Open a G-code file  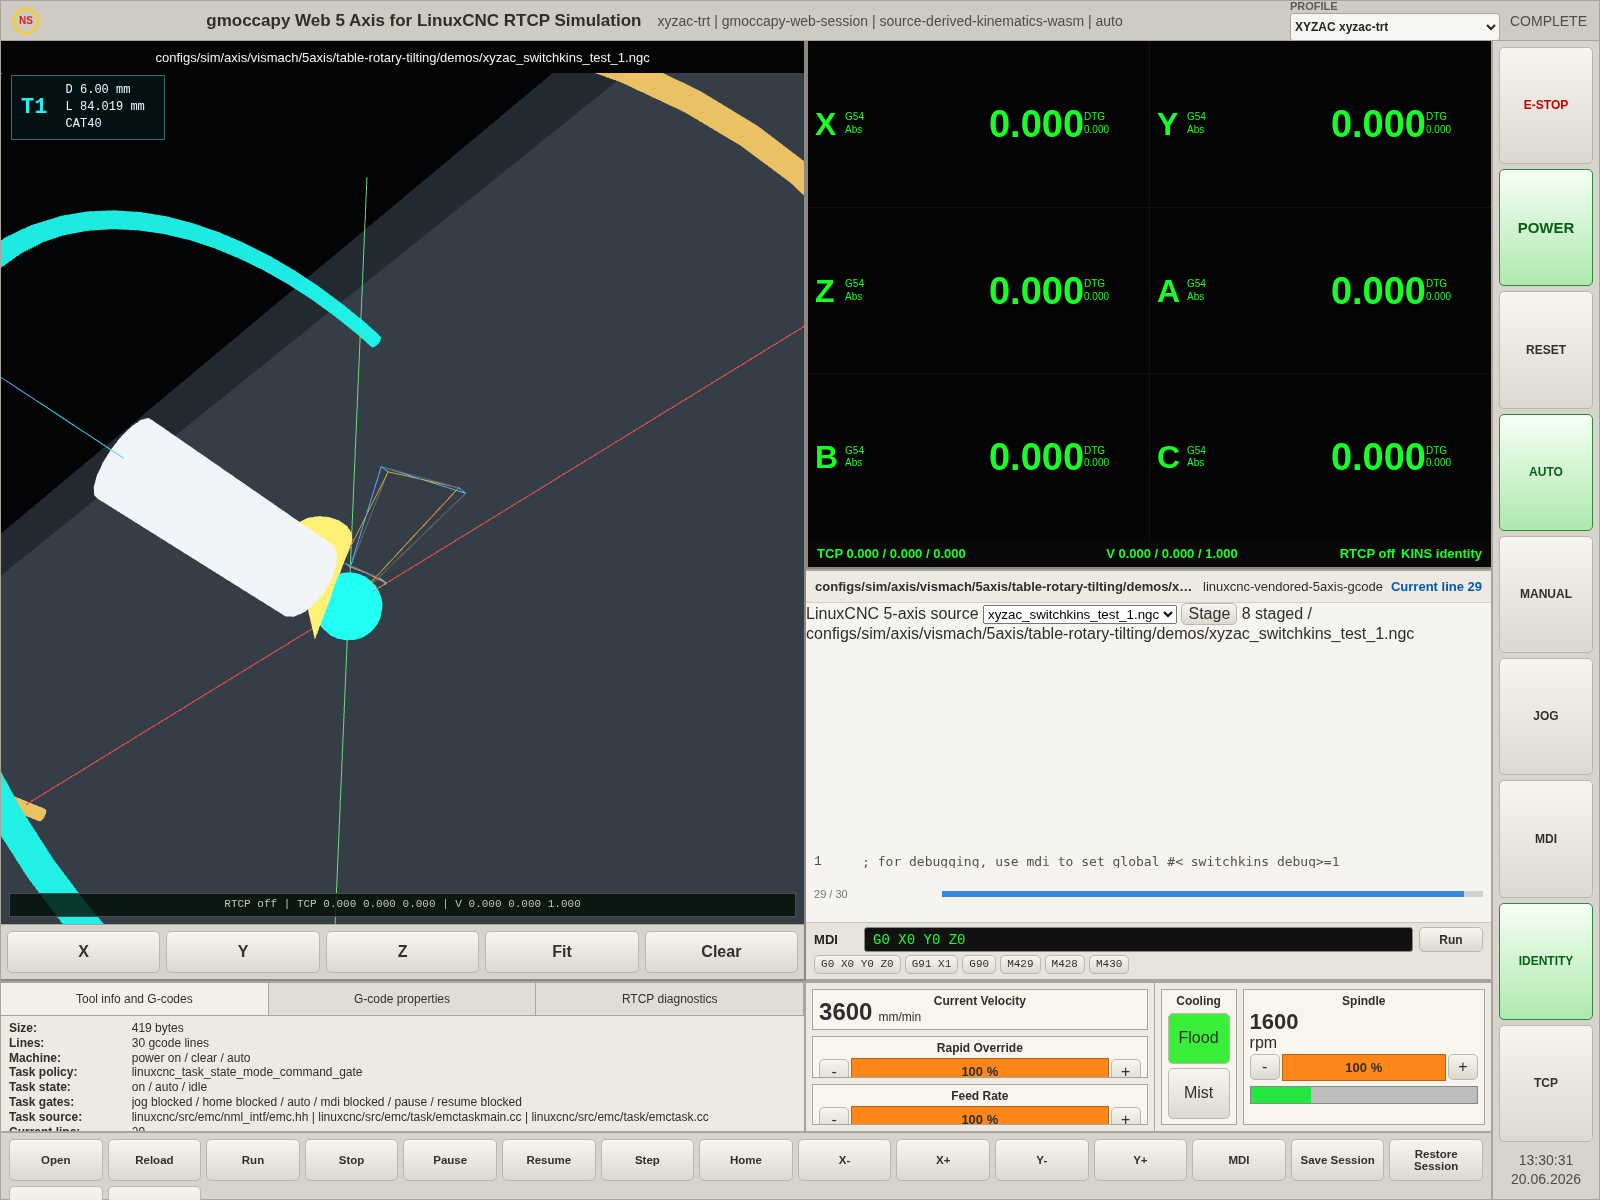click(56, 1160)
